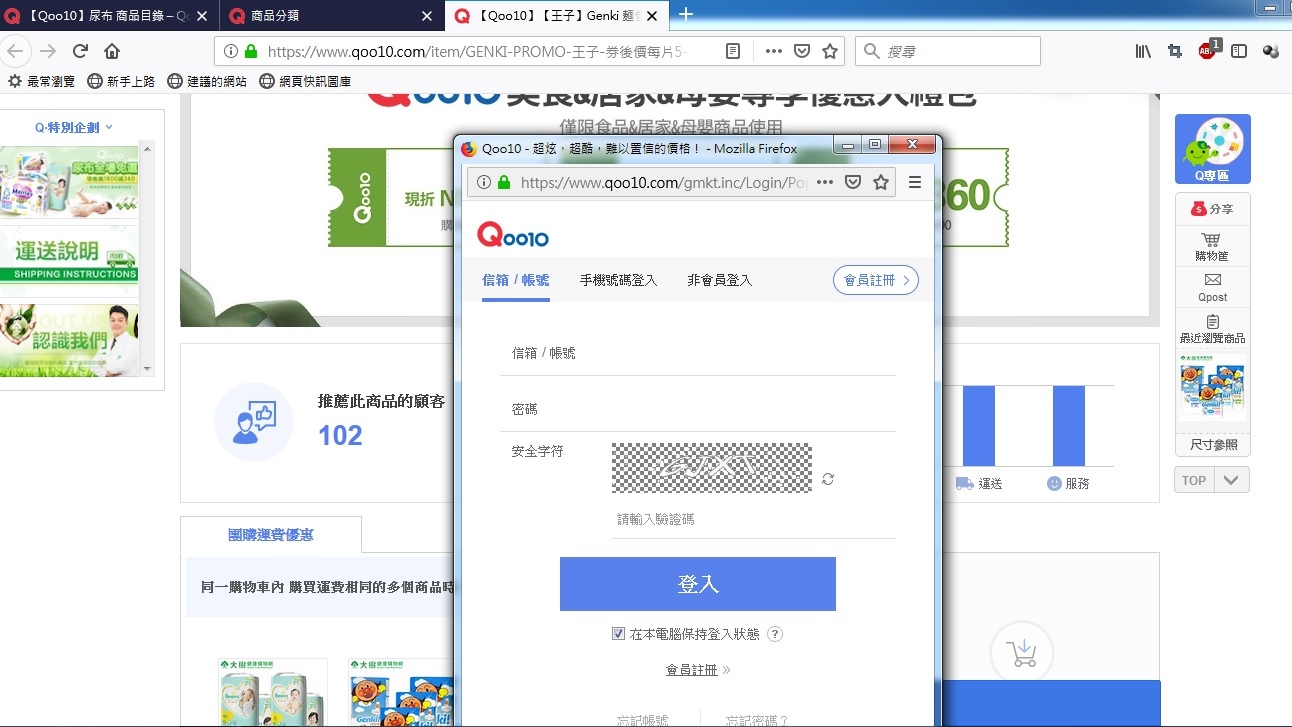Reload the page in the main browser window
1292x727 pixels.
(80, 51)
